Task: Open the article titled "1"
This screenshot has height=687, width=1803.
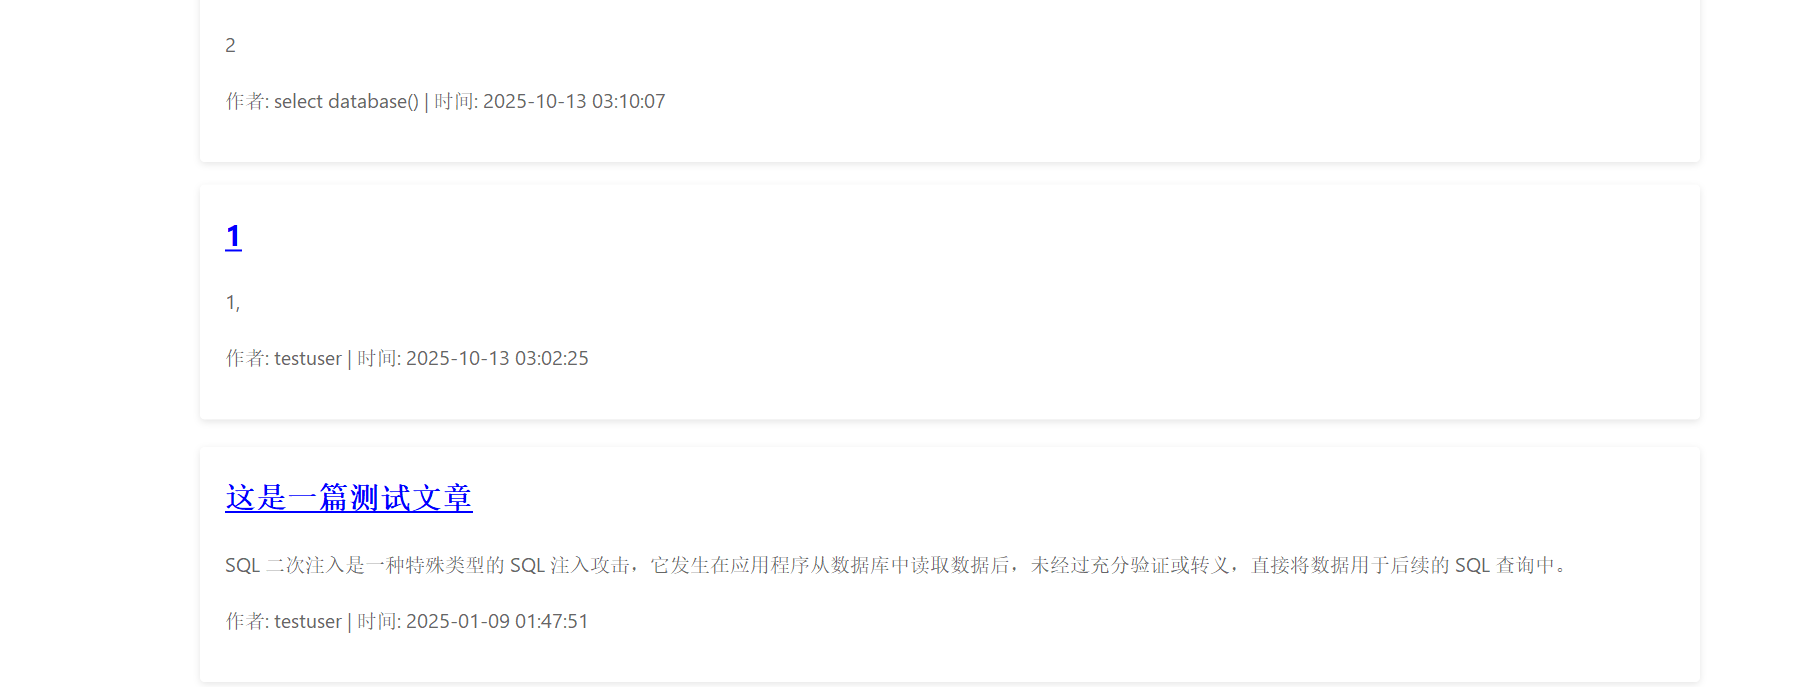Action: coord(233,237)
